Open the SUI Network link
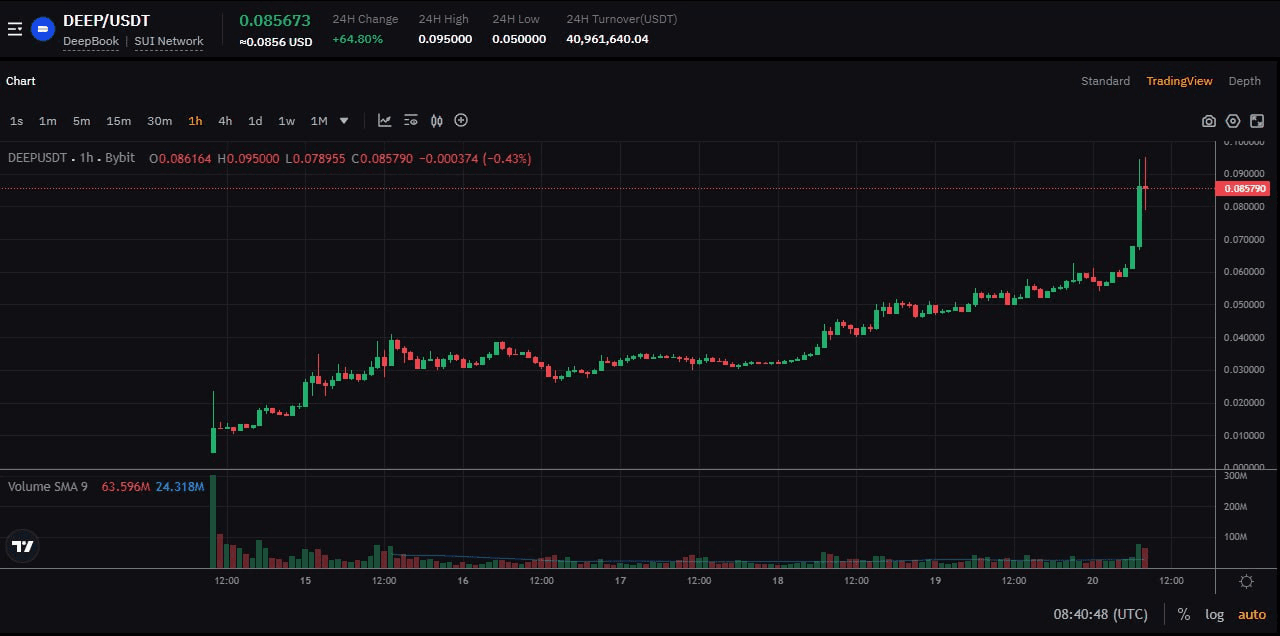This screenshot has width=1280, height=636. 169,41
